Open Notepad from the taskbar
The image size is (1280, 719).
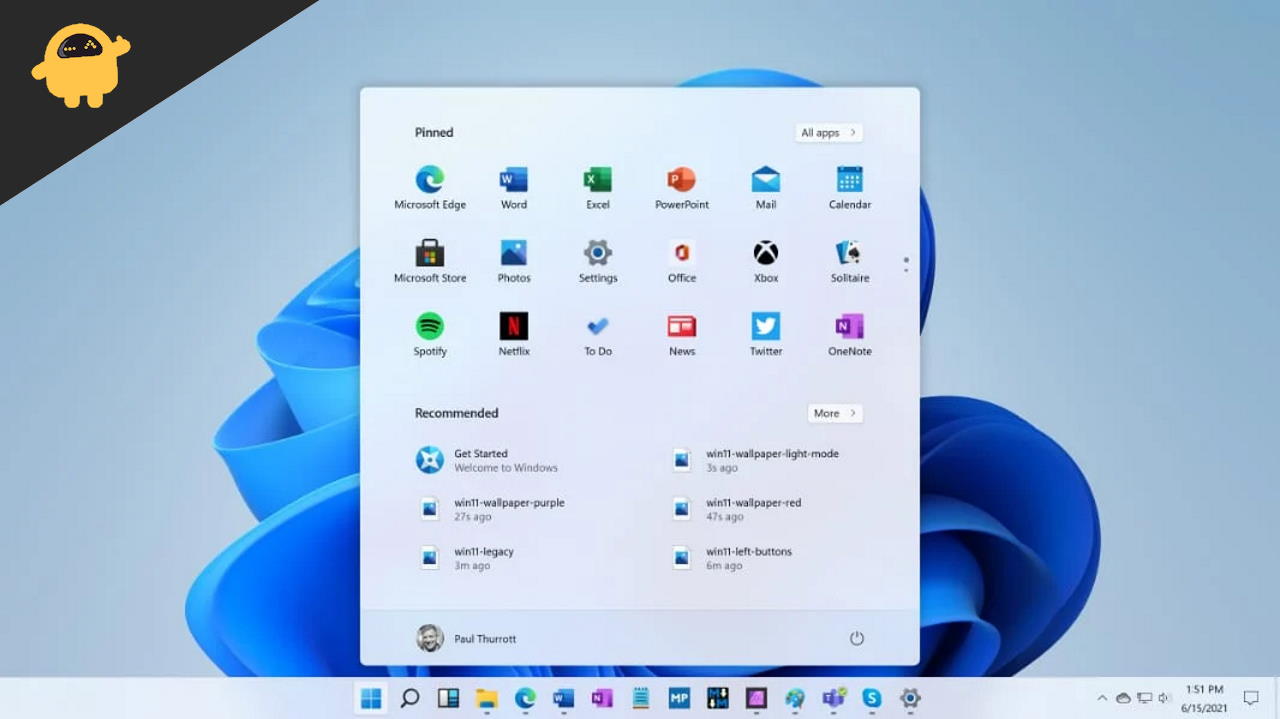[x=640, y=698]
